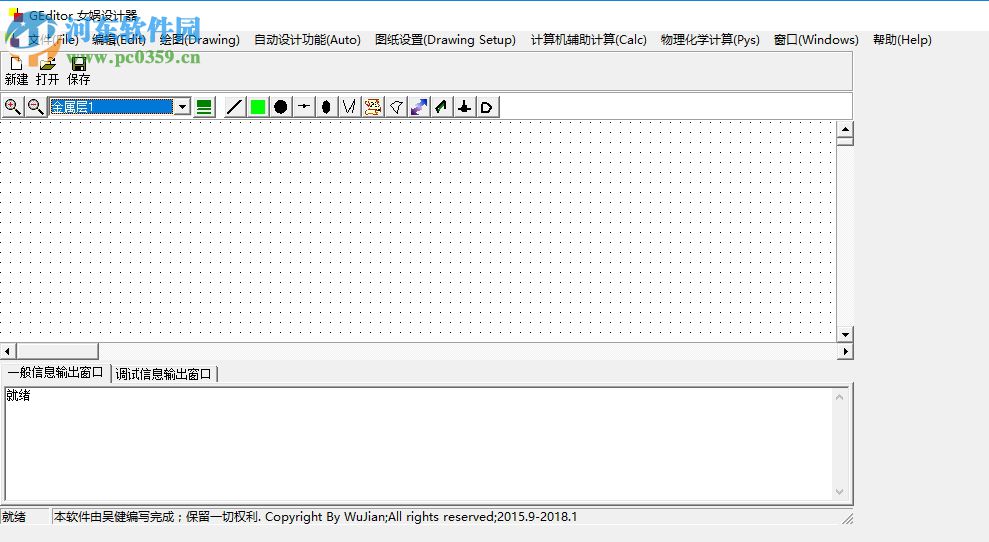This screenshot has height=542, width=989.
Task: Open the 编辑(Edit) menu
Action: 119,40
